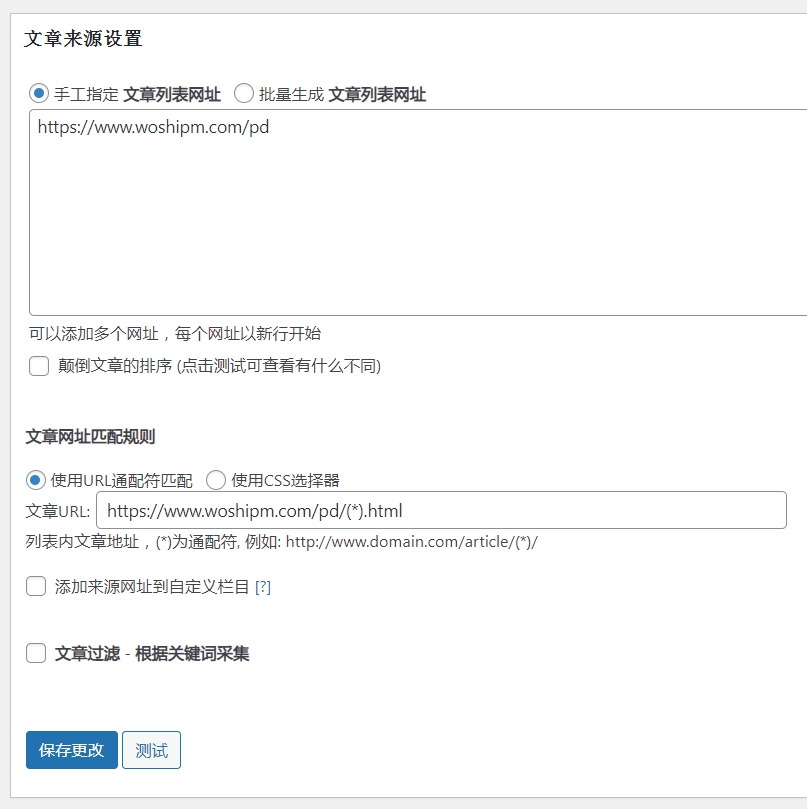Click the 可以添加多个网址 hint text
The width and height of the screenshot is (807, 809).
(x=175, y=334)
